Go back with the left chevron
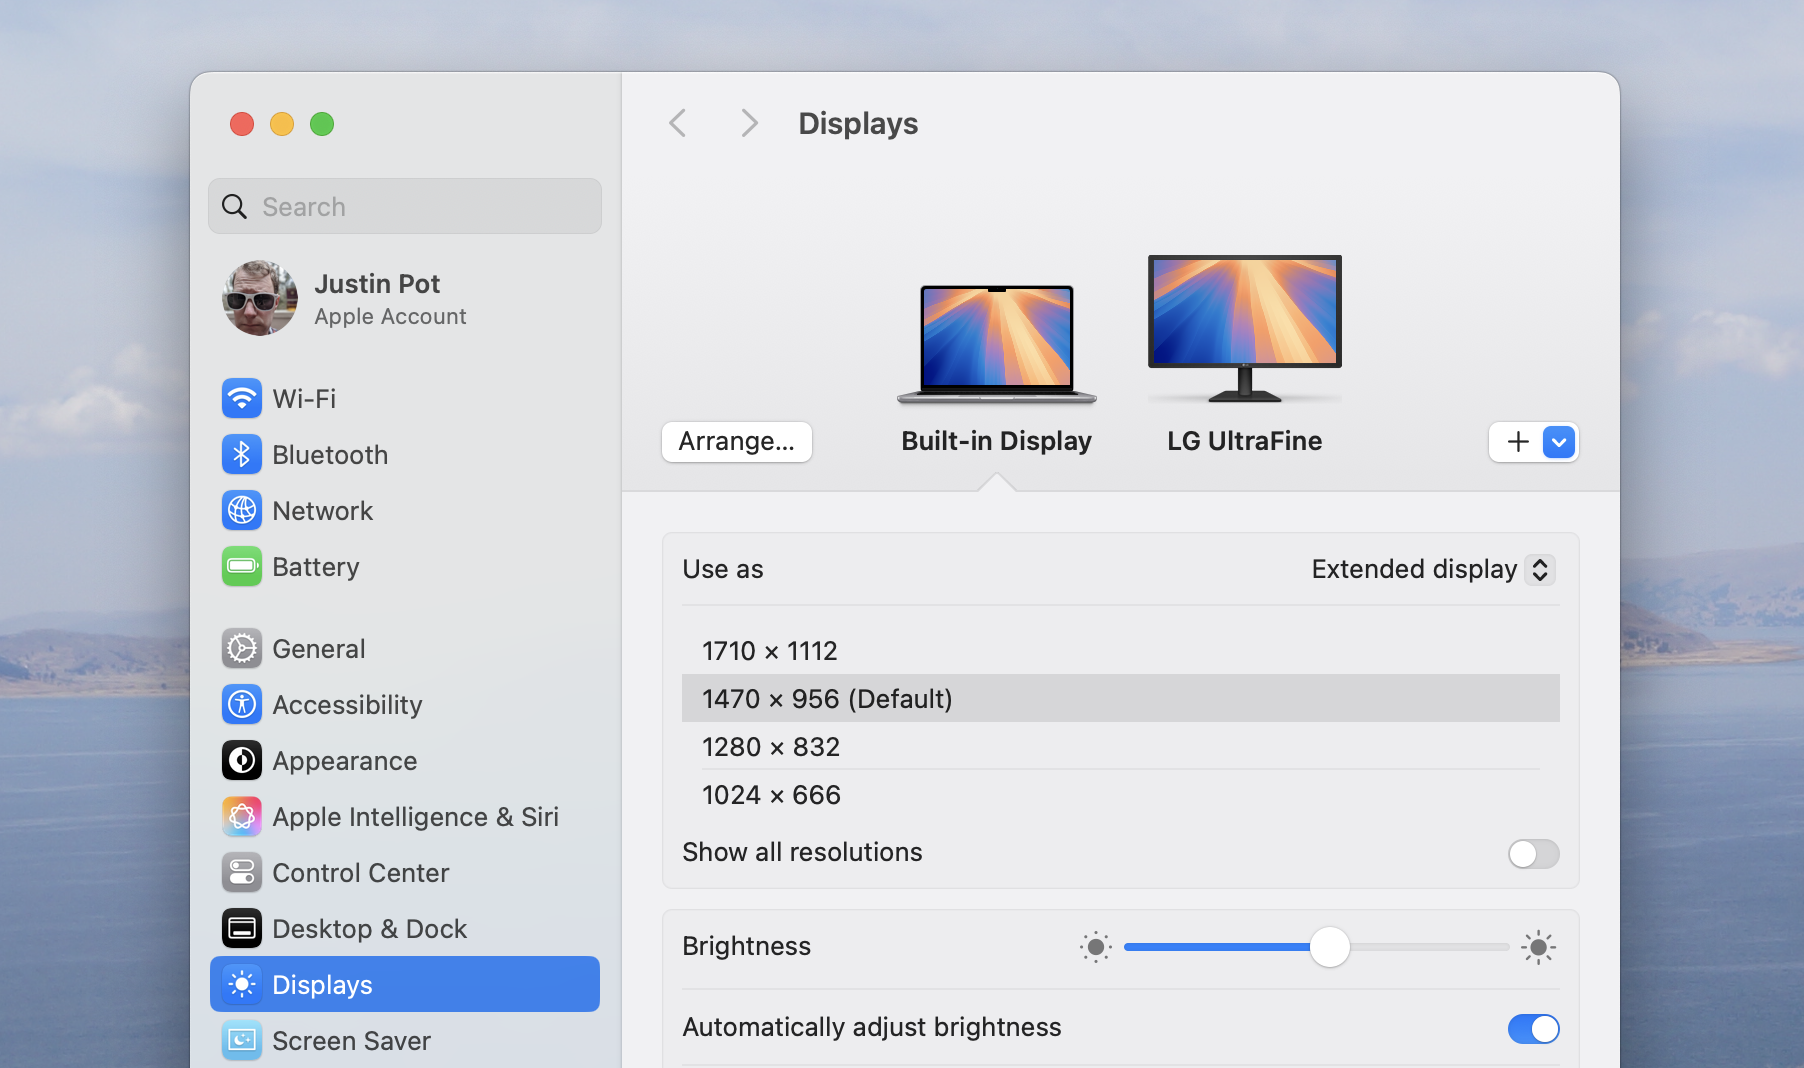 (677, 123)
